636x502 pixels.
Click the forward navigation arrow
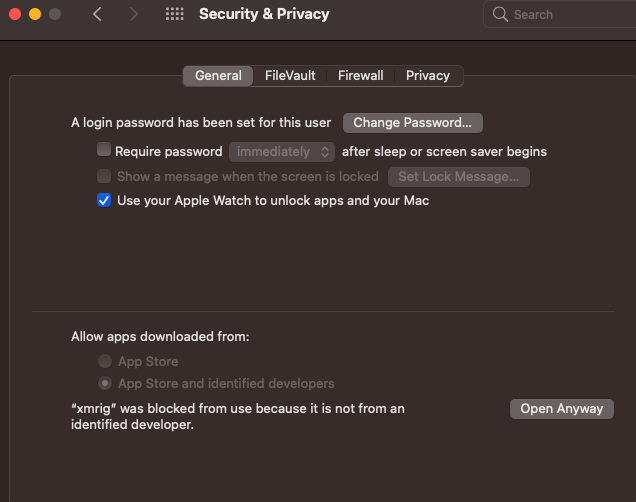tap(134, 14)
